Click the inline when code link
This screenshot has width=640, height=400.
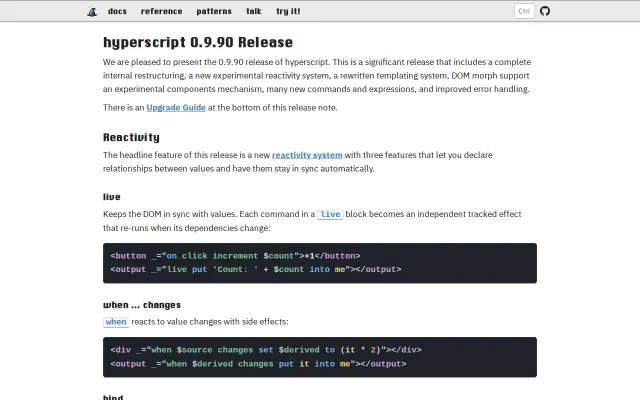[x=116, y=322]
